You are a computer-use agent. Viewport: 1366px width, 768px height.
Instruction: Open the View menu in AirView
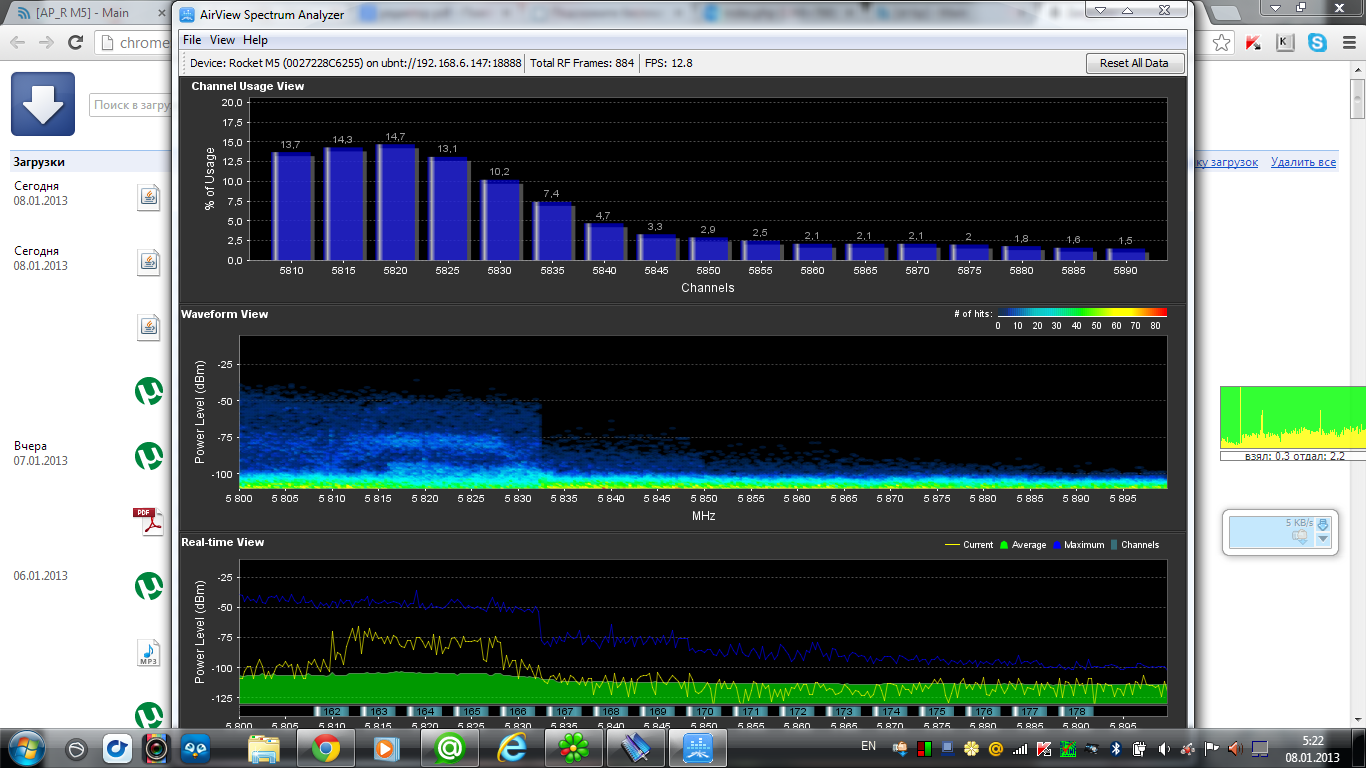coord(222,40)
